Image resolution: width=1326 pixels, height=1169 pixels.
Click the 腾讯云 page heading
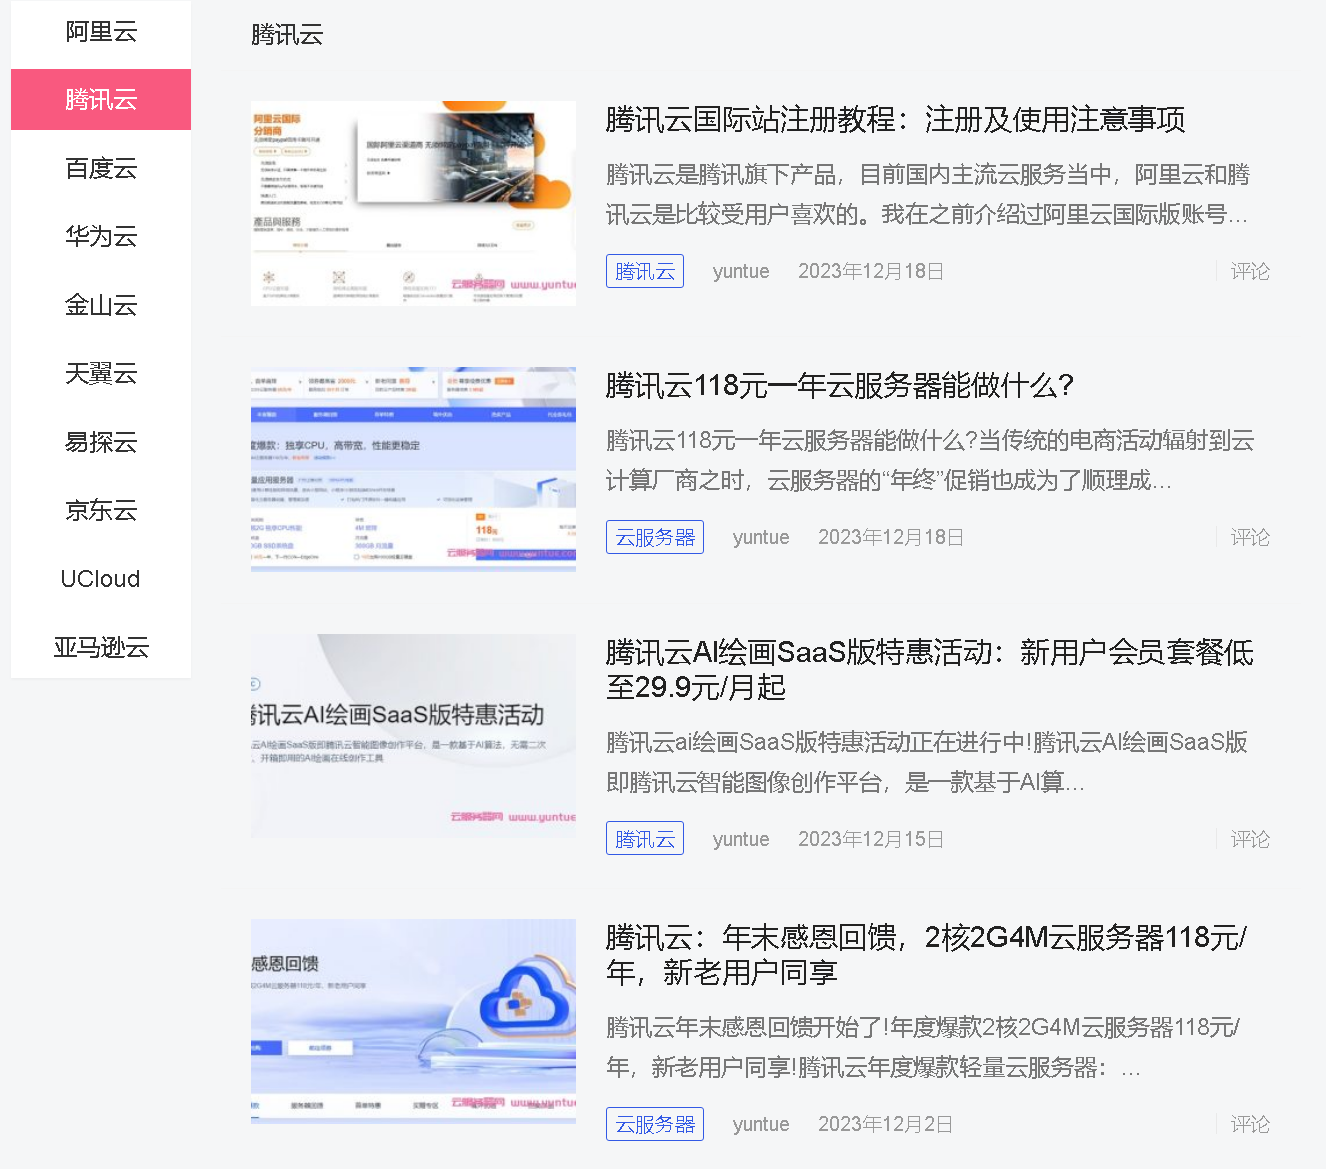click(288, 35)
